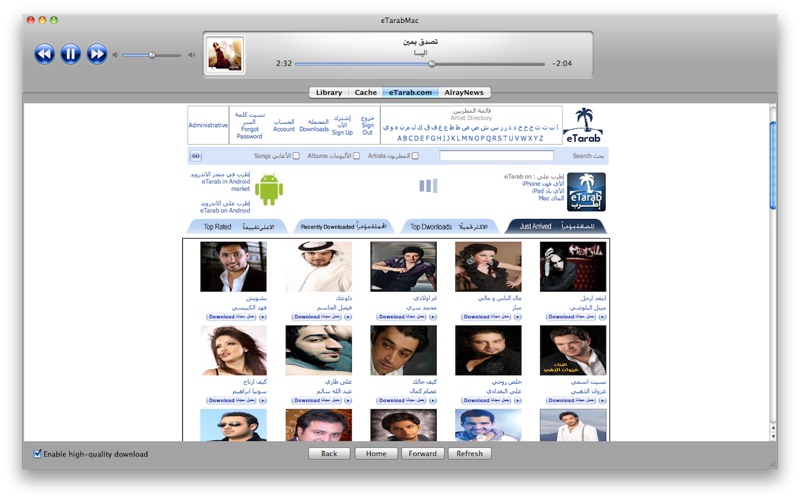
Task: Click the high-volume speaker icon
Action: click(191, 55)
